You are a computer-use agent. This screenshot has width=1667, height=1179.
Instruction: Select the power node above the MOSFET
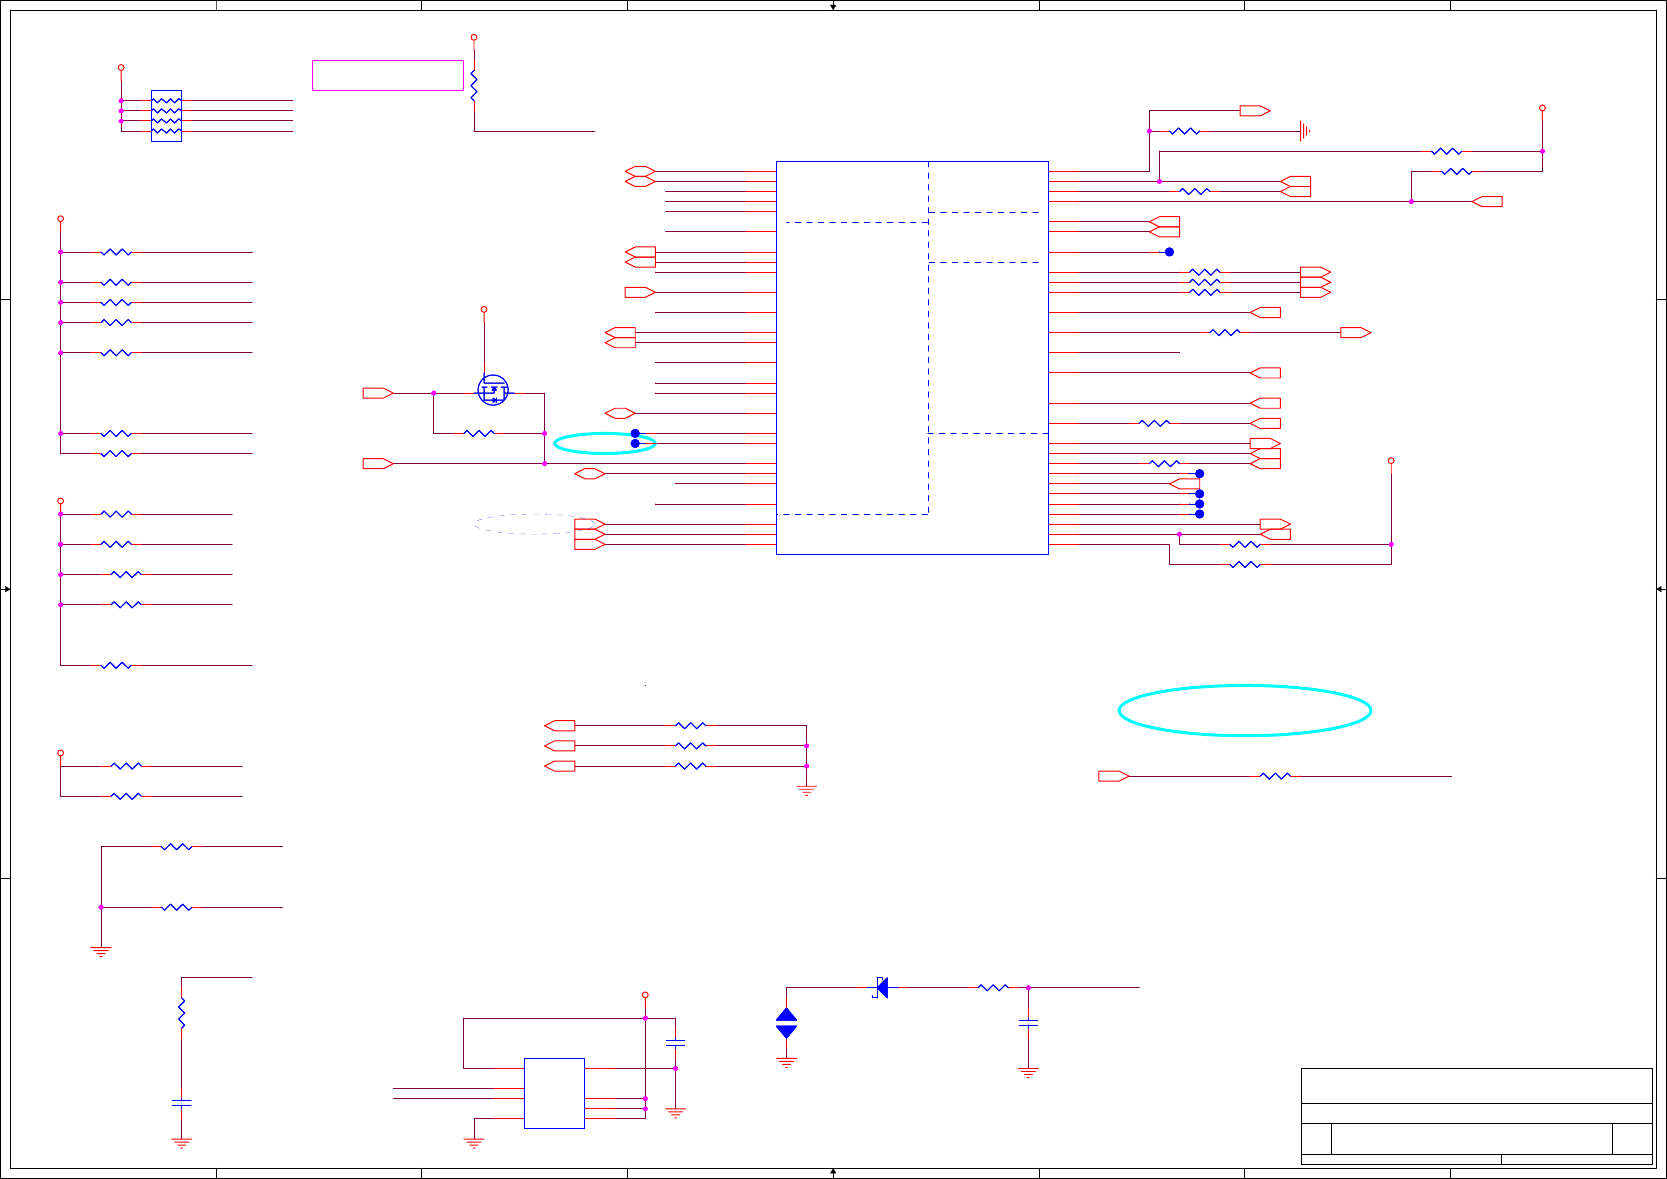484,310
